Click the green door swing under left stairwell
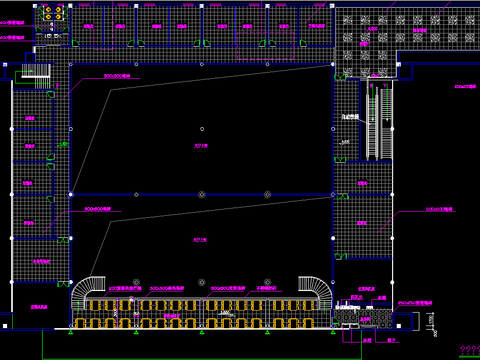Viewport: 480px width, 360px height. click(51, 94)
